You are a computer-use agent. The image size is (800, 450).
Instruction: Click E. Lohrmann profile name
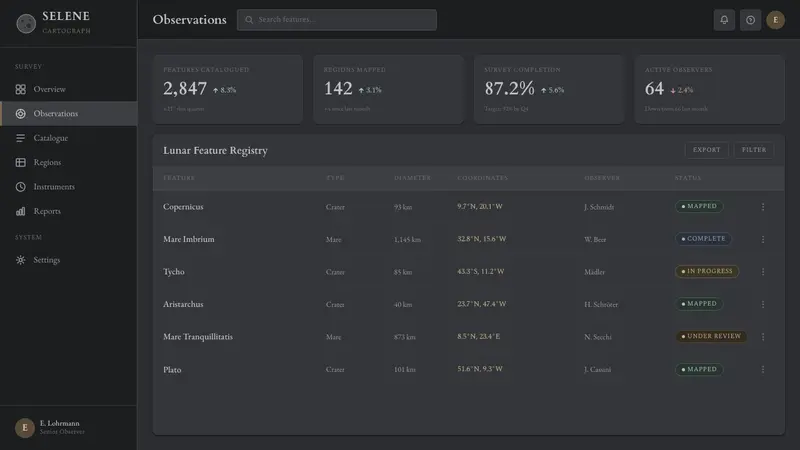(60, 423)
